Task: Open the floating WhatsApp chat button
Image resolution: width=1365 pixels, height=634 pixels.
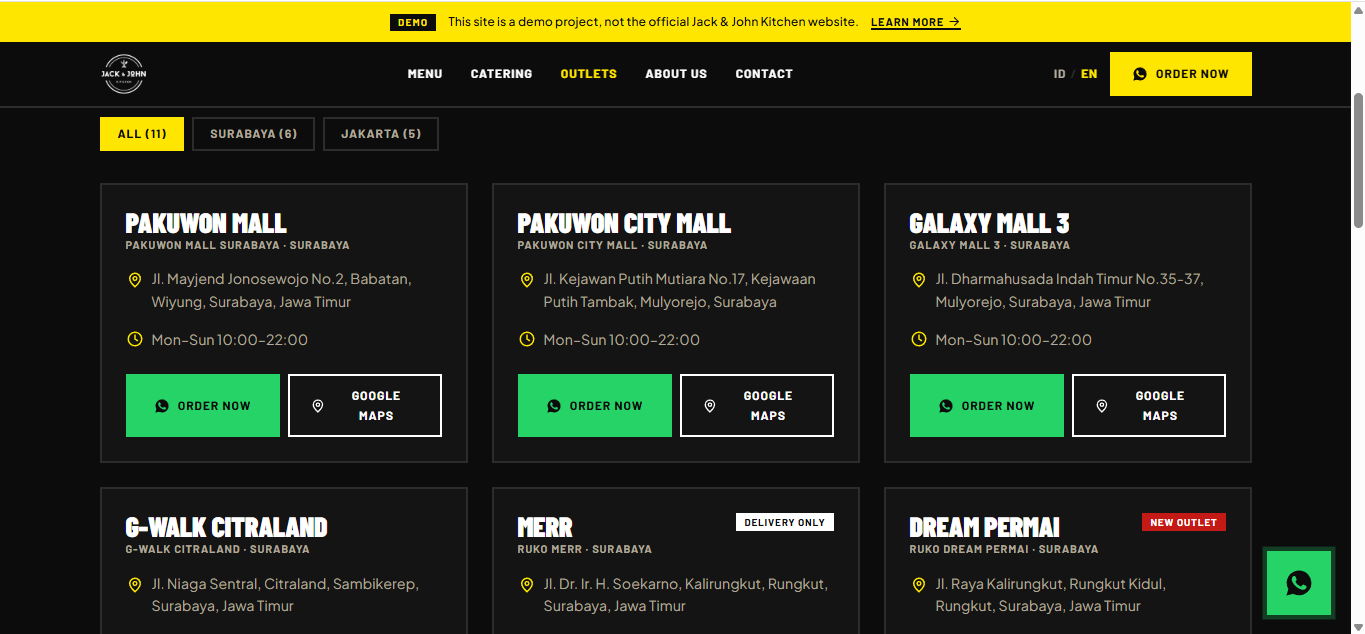Action: [x=1299, y=583]
